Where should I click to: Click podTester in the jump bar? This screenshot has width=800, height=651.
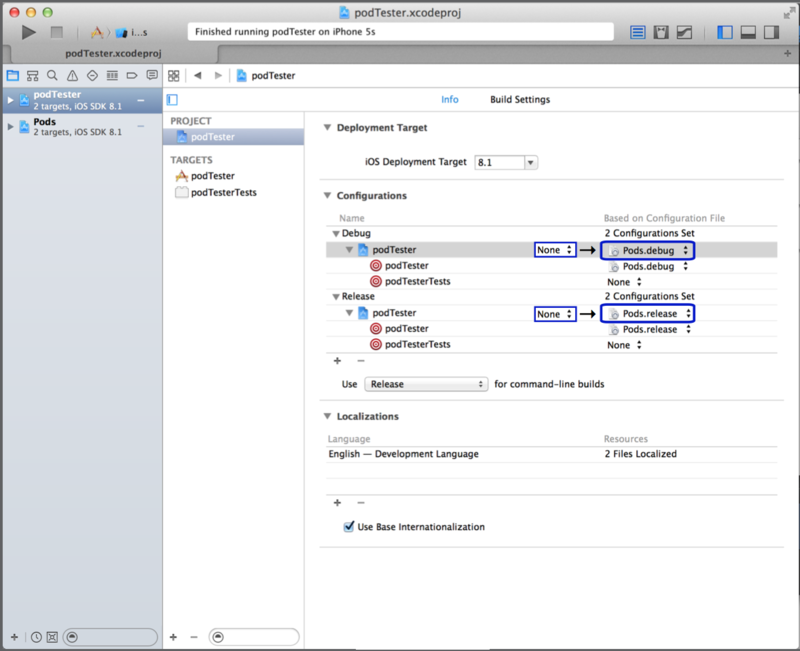[266, 76]
